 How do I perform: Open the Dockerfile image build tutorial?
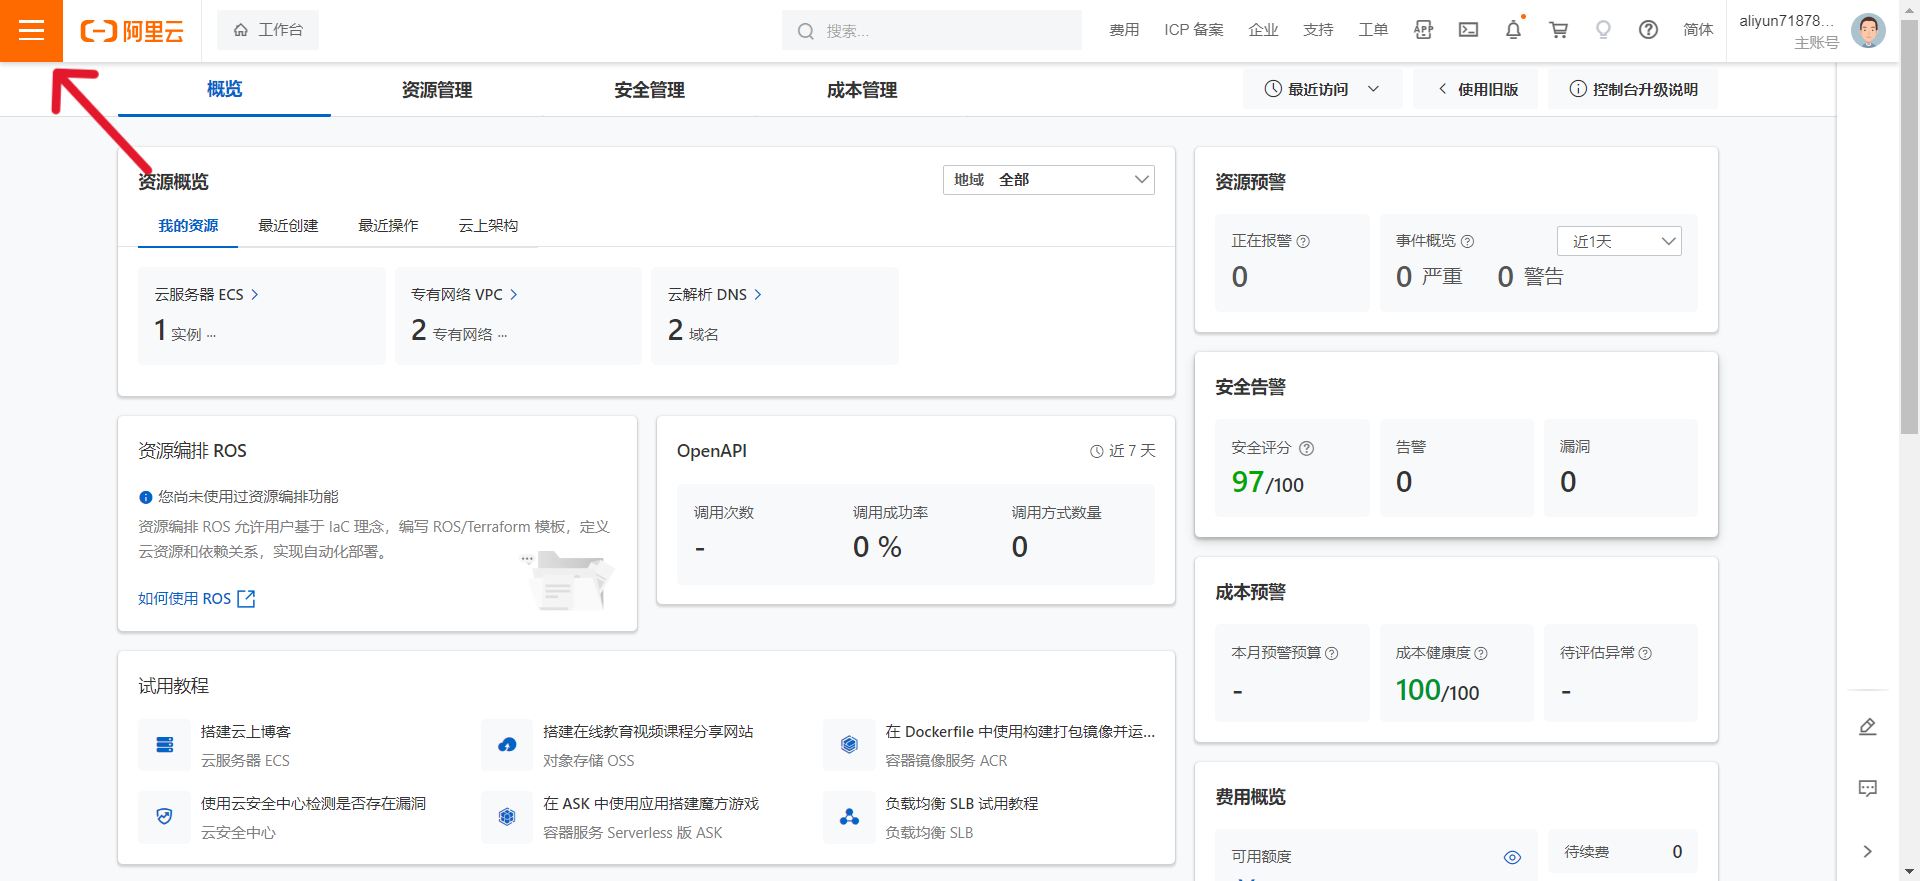(1020, 732)
